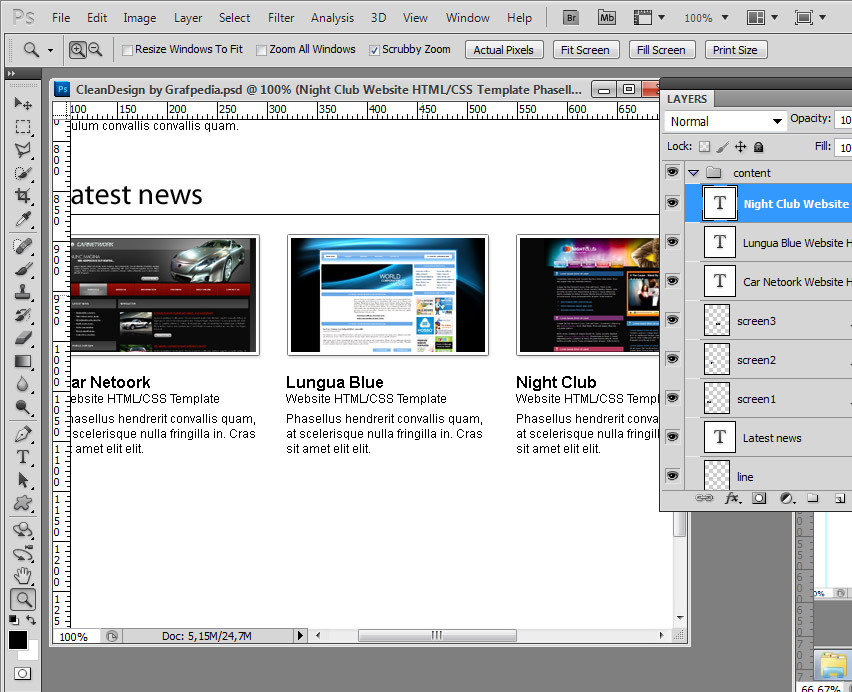Lock layer position

pyautogui.click(x=741, y=147)
